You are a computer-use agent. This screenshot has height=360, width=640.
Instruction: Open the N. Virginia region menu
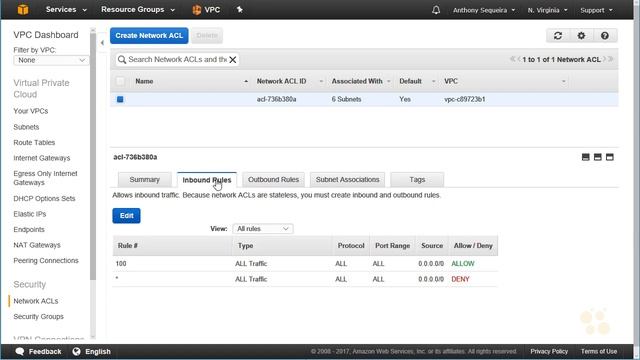547,10
